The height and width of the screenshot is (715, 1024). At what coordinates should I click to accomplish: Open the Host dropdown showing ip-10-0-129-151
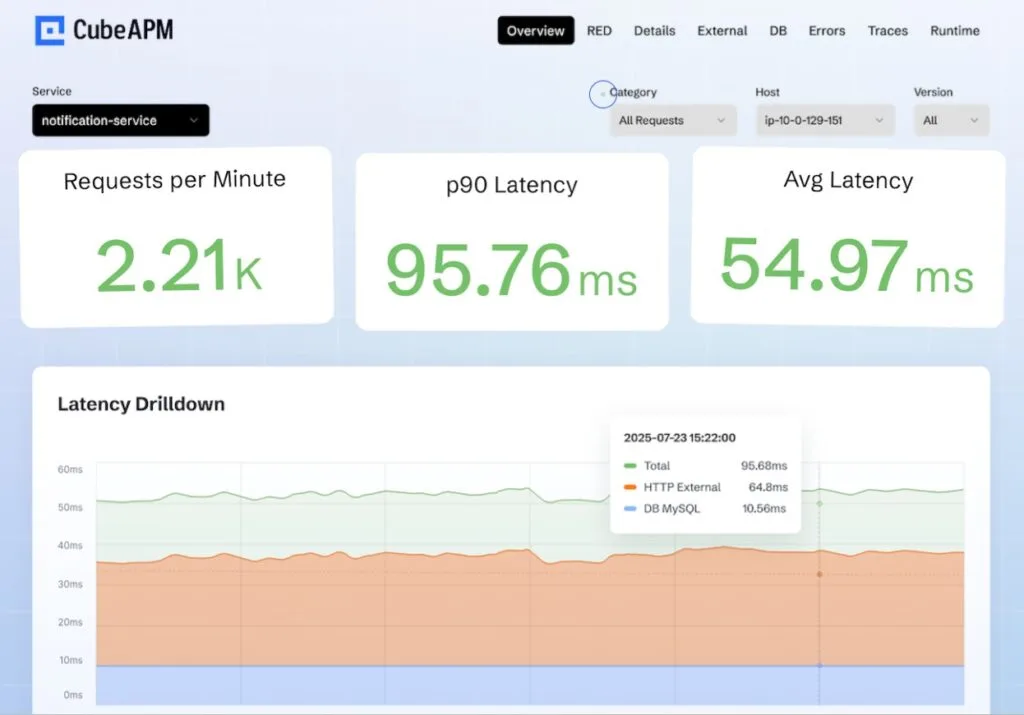(x=822, y=120)
